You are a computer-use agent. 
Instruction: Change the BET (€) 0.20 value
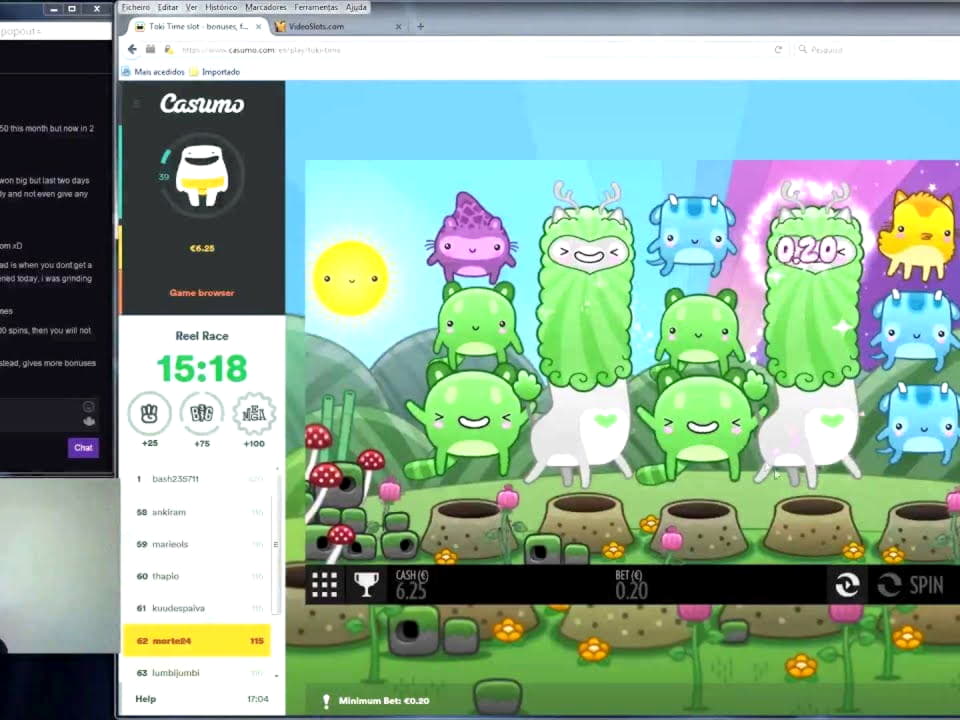click(x=631, y=585)
